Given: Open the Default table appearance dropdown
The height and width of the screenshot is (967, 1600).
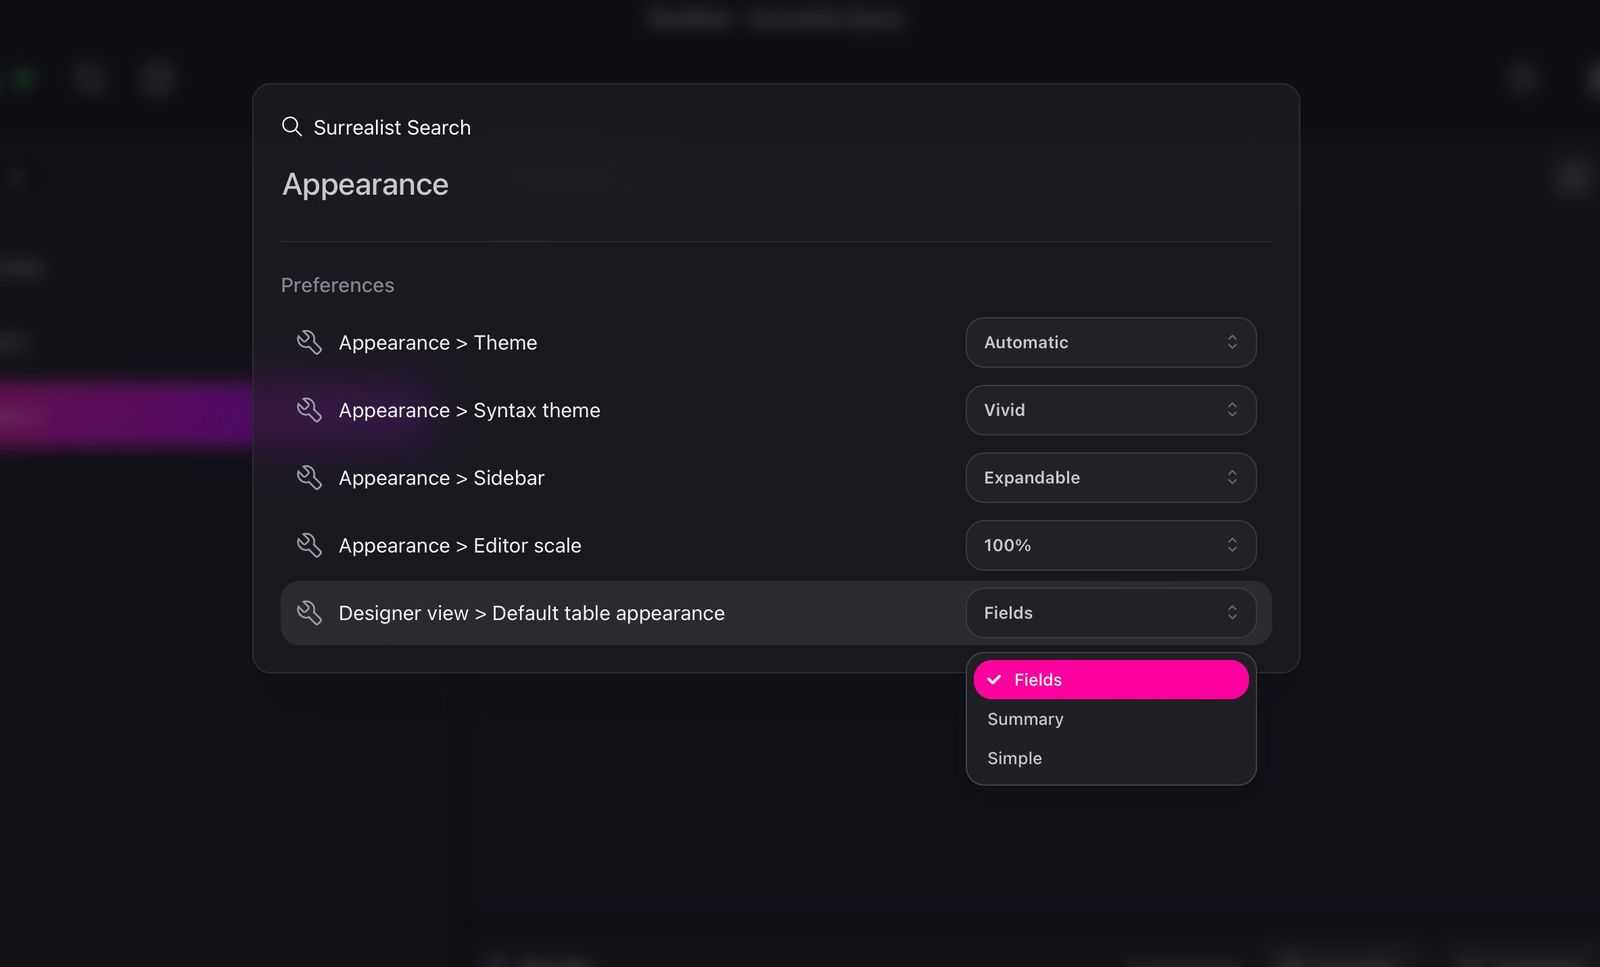Looking at the screenshot, I should (1110, 613).
